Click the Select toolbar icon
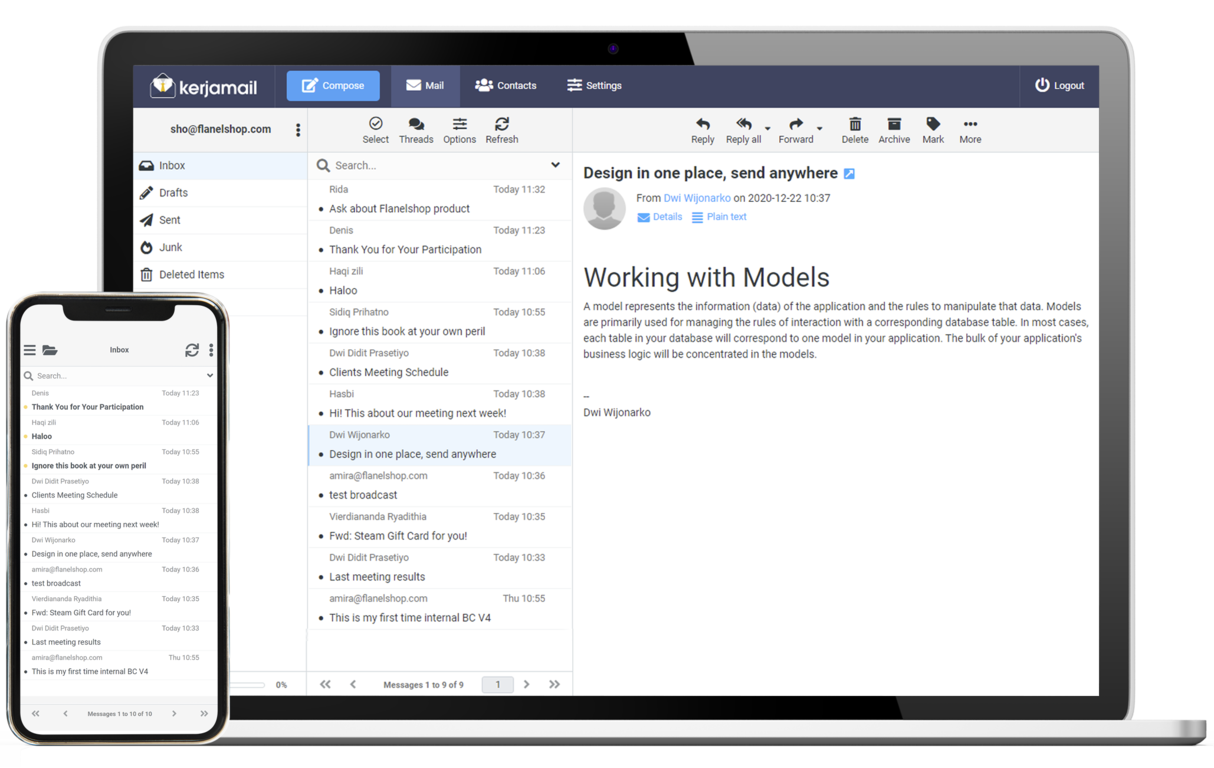1214x768 pixels. coord(376,131)
